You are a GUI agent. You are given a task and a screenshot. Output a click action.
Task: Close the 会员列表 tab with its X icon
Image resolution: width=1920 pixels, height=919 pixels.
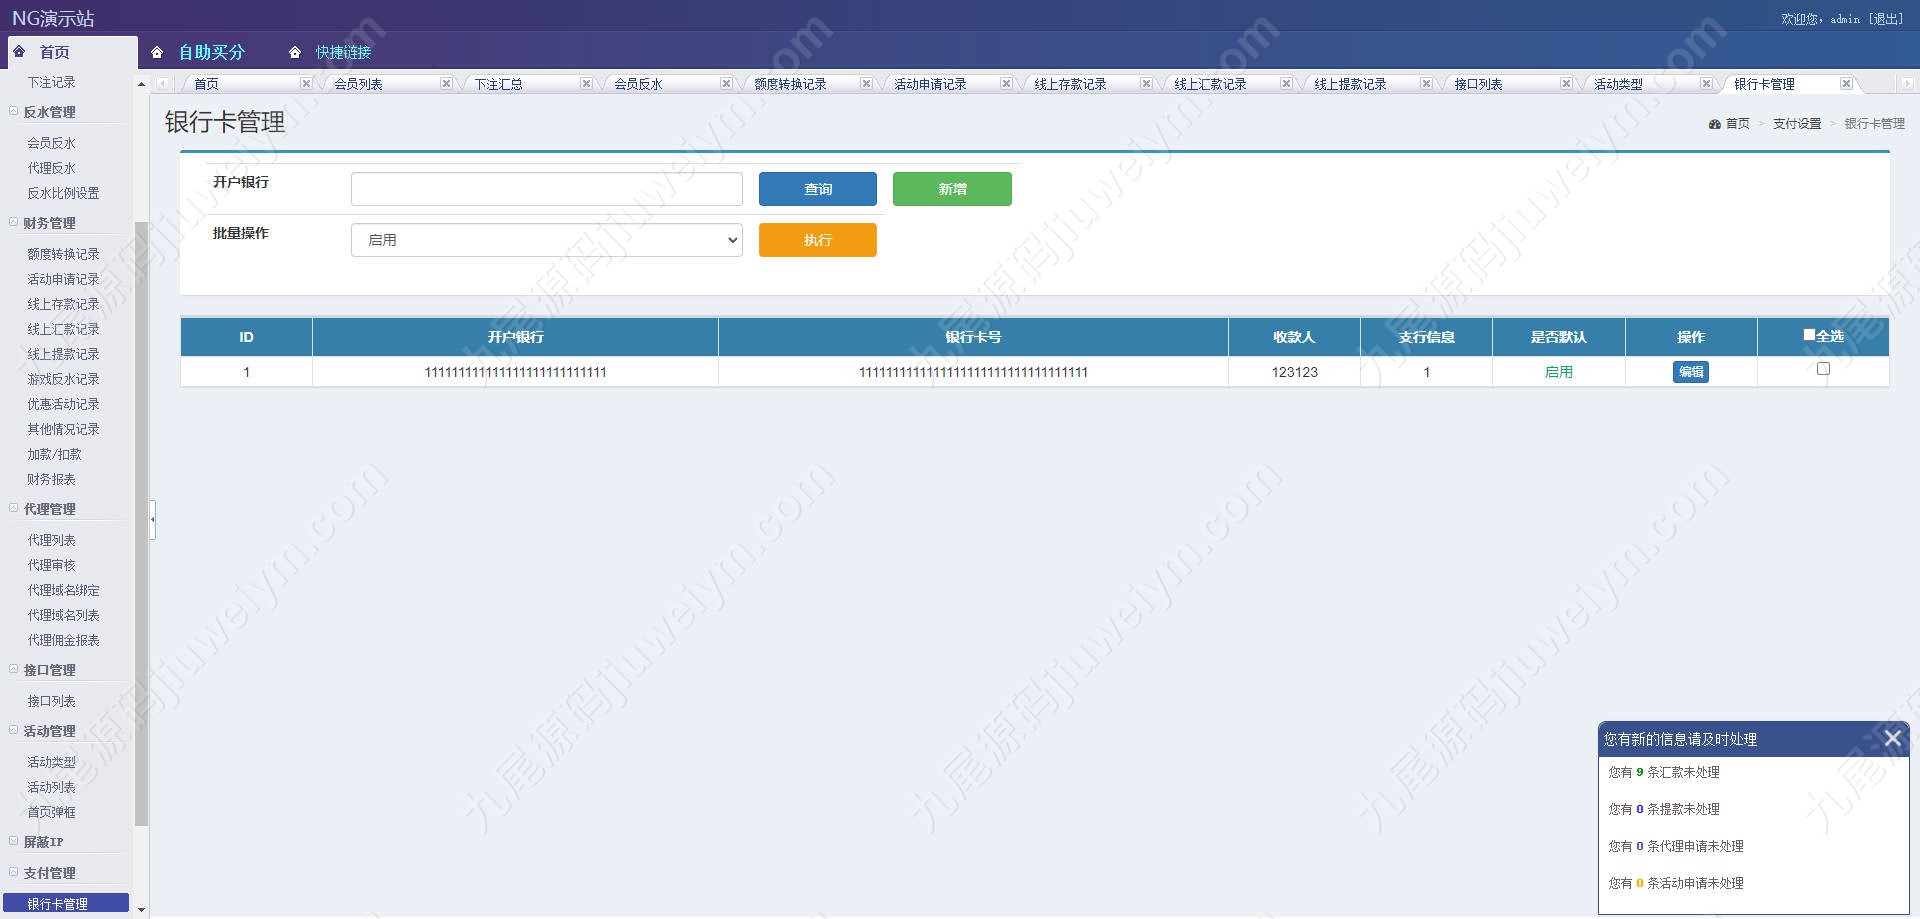pos(446,84)
